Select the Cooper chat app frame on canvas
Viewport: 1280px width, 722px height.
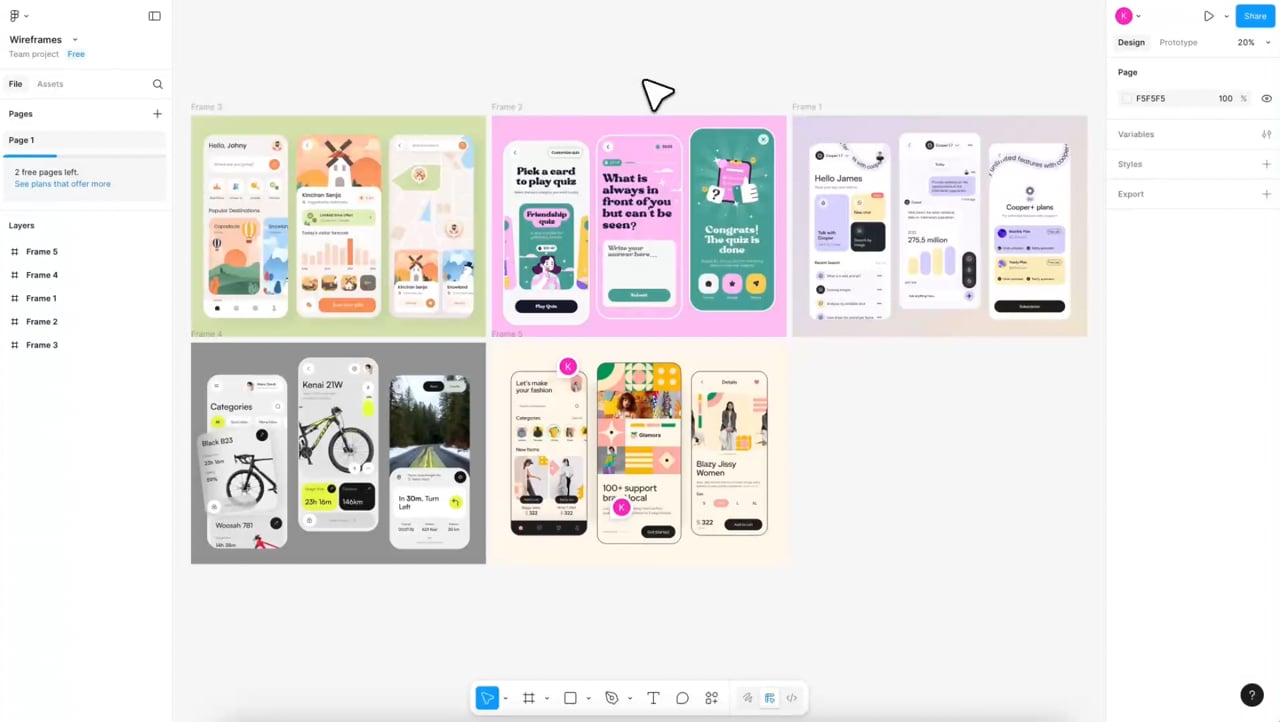coord(940,226)
